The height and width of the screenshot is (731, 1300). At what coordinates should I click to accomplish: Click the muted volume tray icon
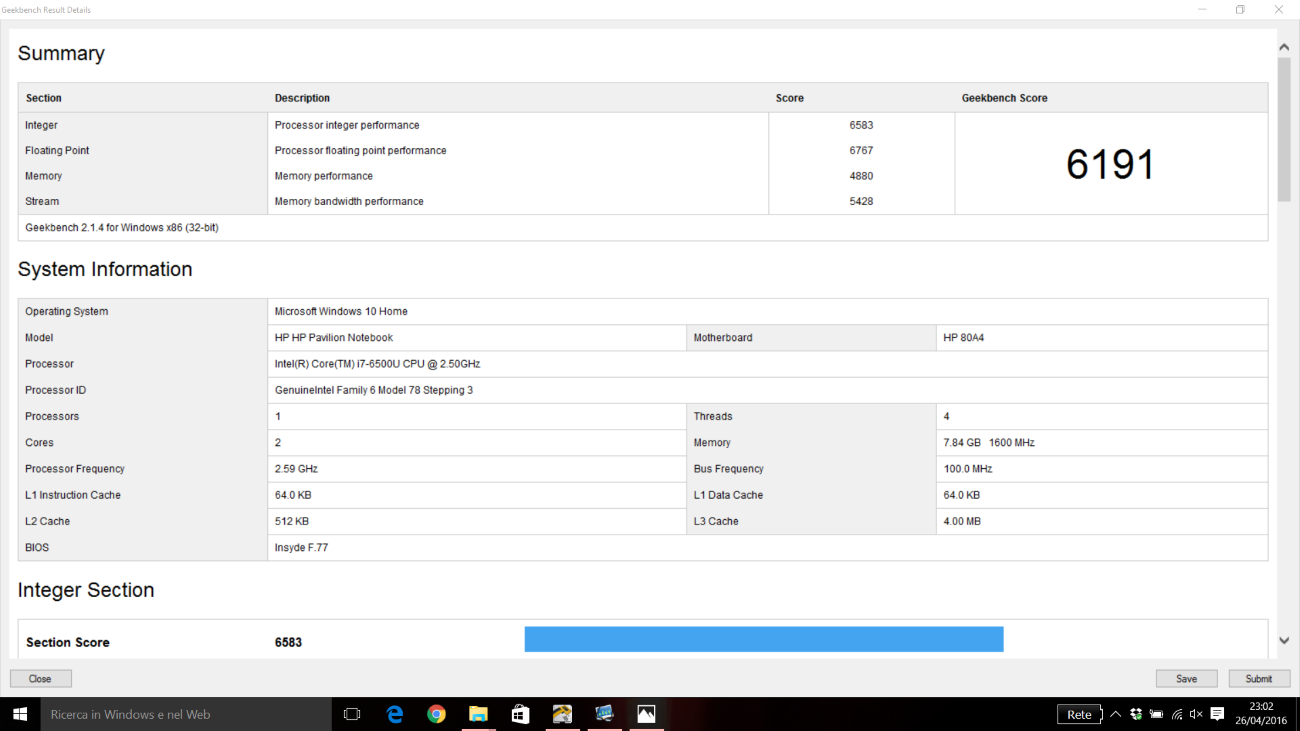(1196, 714)
